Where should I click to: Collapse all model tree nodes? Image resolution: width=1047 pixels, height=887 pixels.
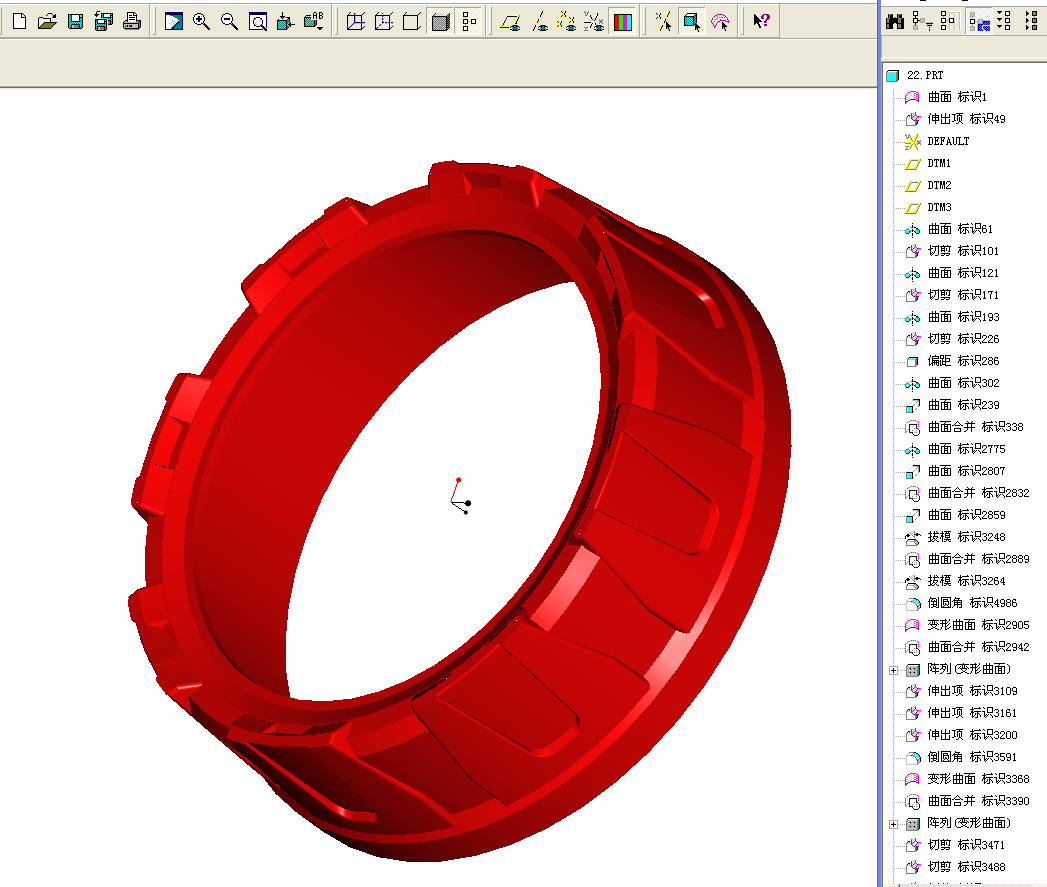1032,21
